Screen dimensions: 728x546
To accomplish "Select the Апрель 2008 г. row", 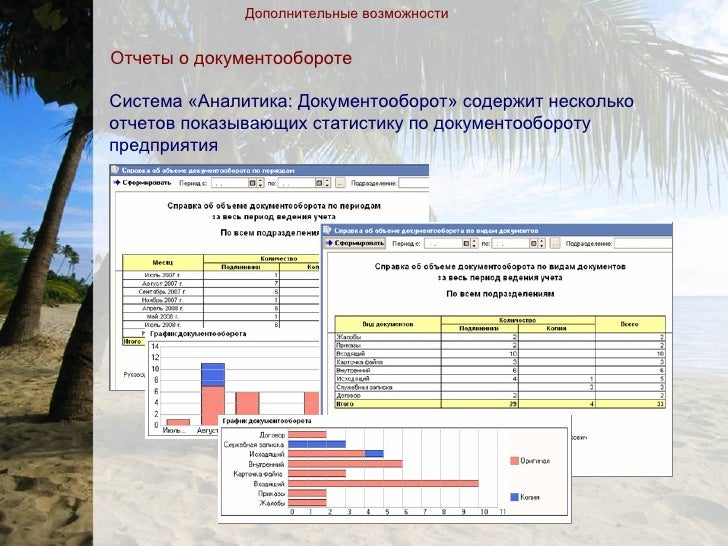I will pyautogui.click(x=221, y=308).
